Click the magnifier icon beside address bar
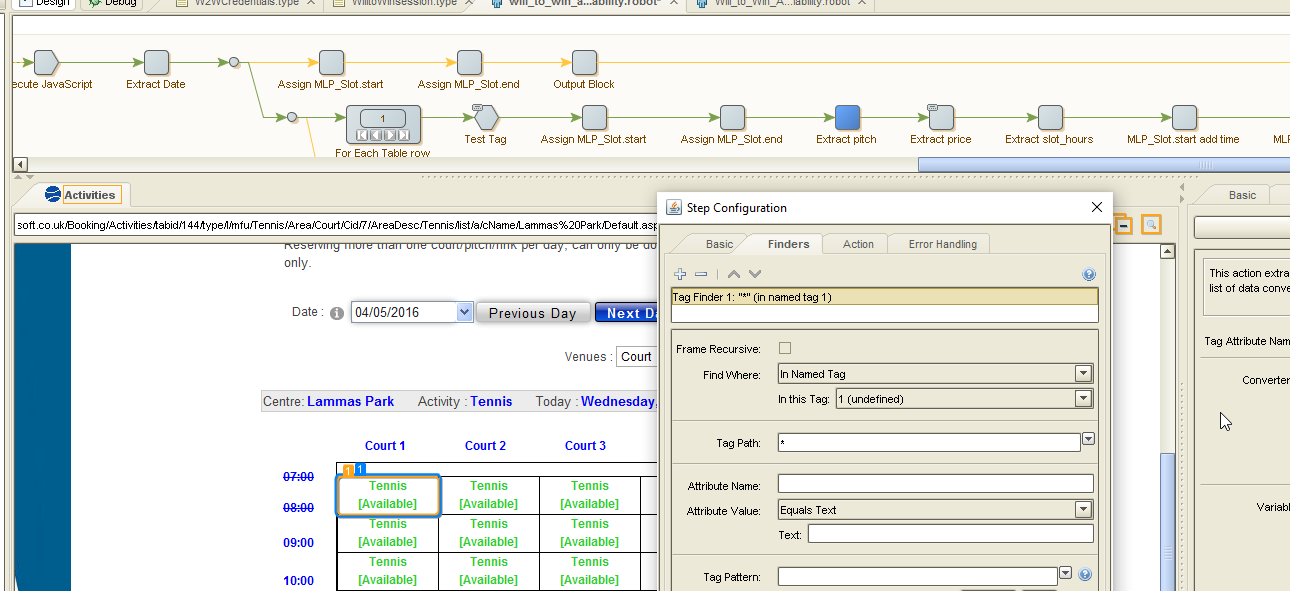The width and height of the screenshot is (1290, 591). coord(1152,224)
